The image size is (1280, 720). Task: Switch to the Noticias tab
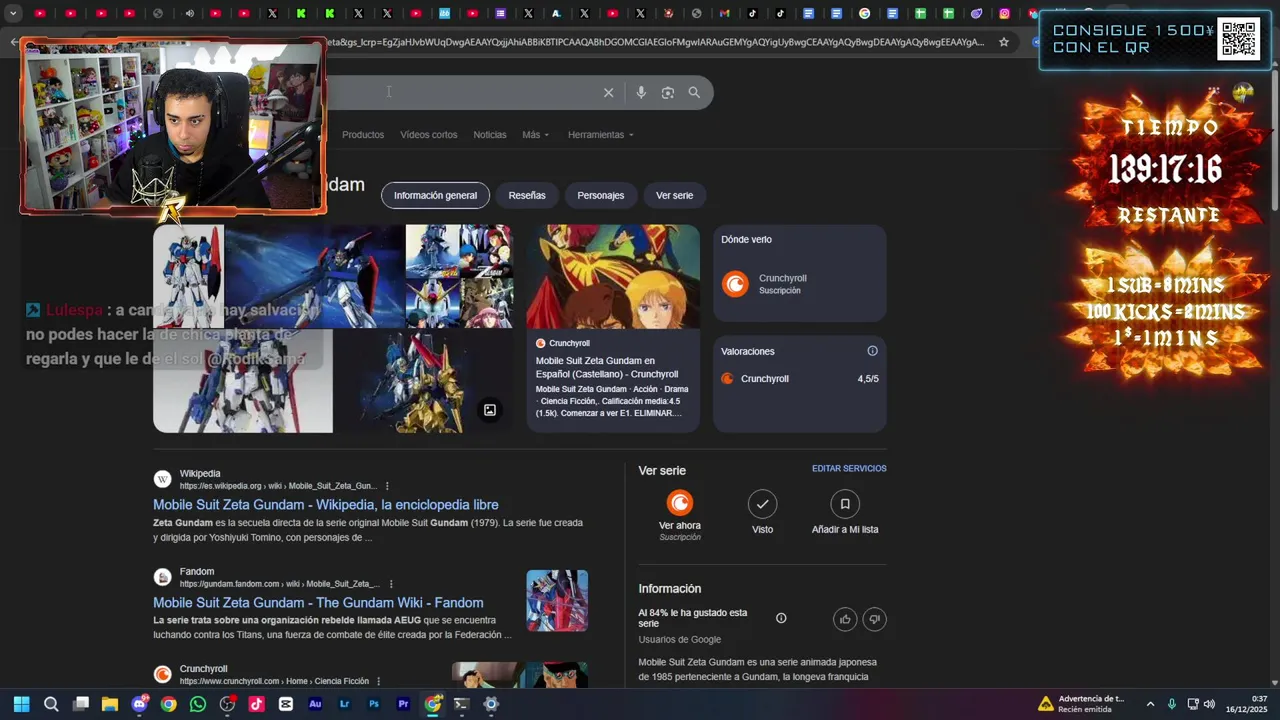click(490, 135)
